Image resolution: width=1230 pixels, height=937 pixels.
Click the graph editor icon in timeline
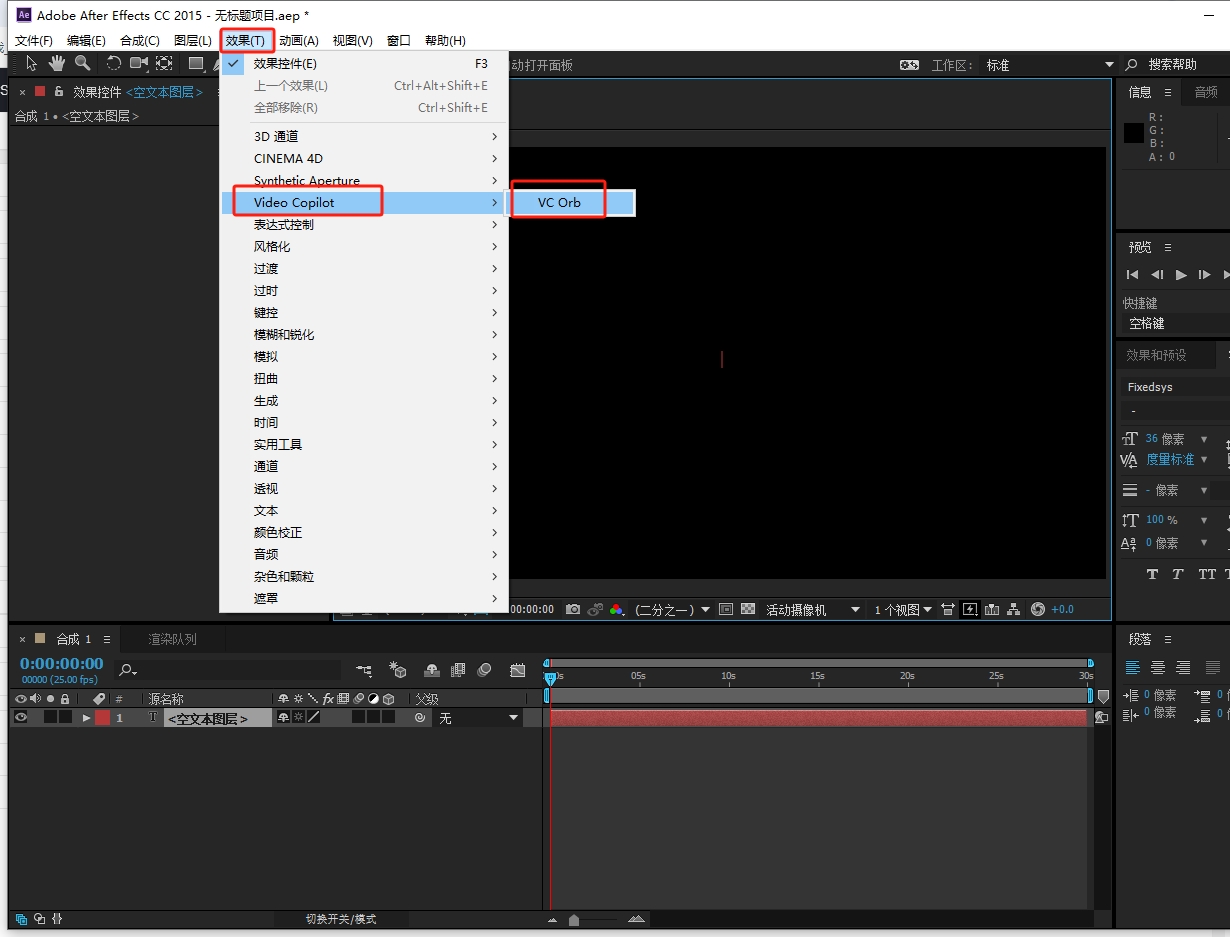(517, 670)
